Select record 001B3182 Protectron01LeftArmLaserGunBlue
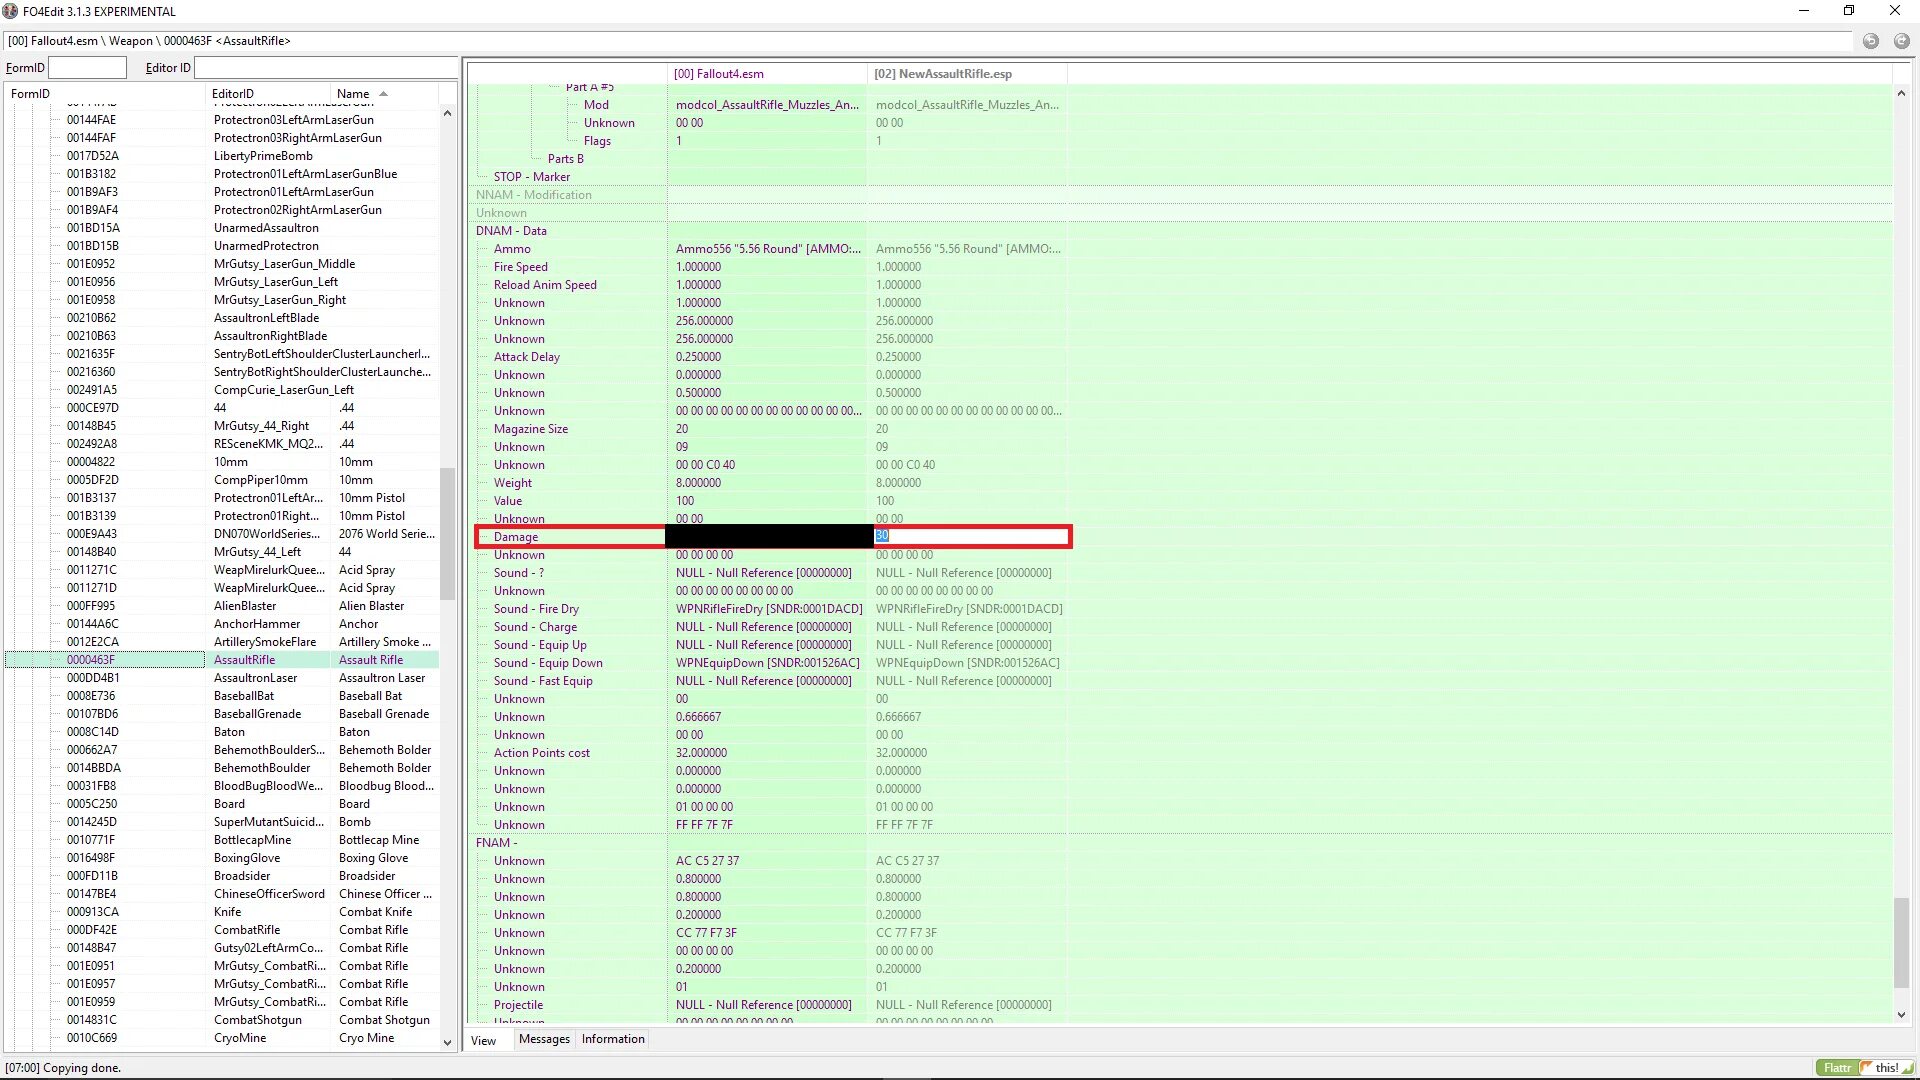 tap(222, 174)
